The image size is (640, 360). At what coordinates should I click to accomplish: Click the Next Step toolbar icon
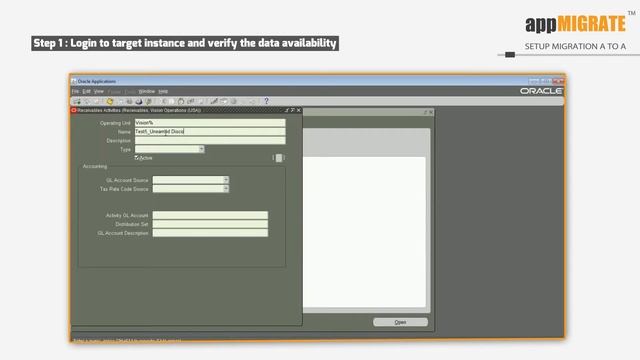121,101
